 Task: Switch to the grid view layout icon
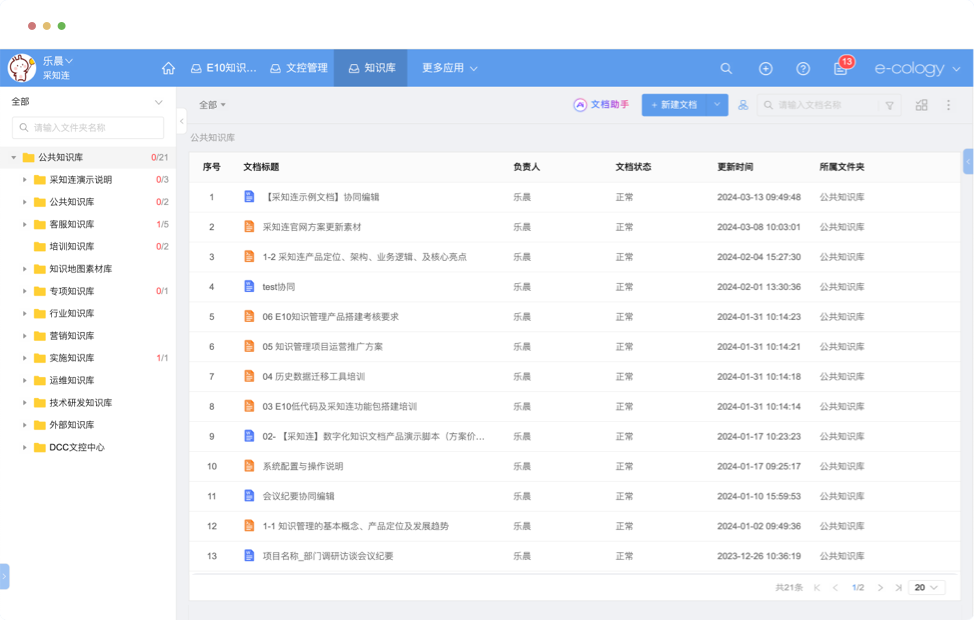point(922,105)
